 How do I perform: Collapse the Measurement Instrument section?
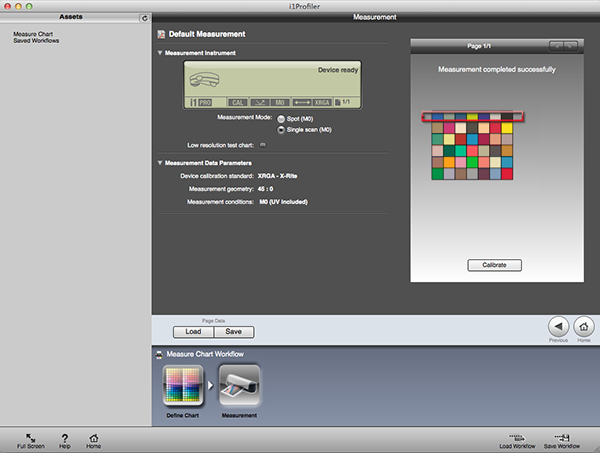[160, 53]
